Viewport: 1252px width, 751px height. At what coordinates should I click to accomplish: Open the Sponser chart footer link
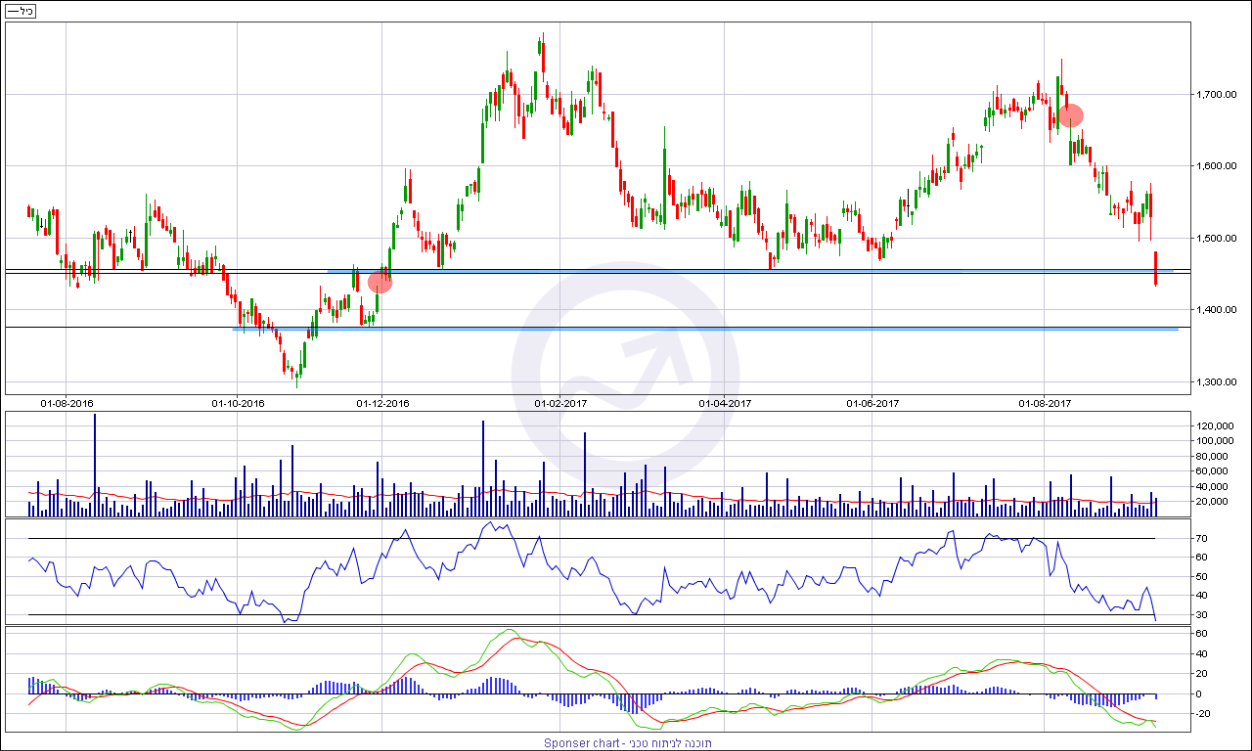(625, 743)
